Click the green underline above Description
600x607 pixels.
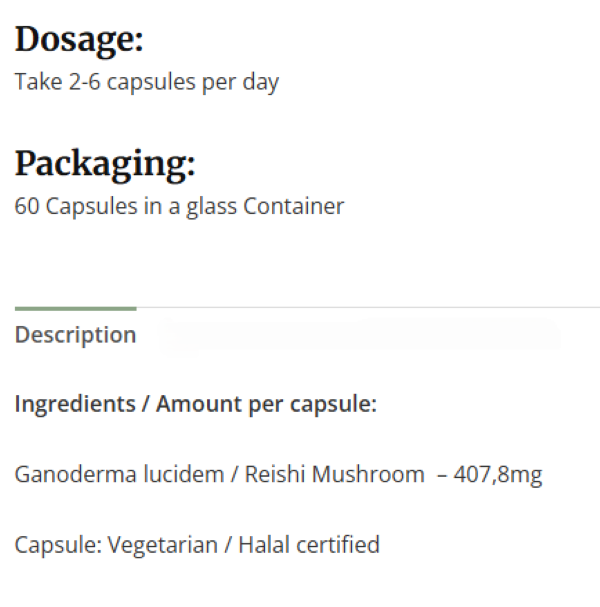point(75,308)
